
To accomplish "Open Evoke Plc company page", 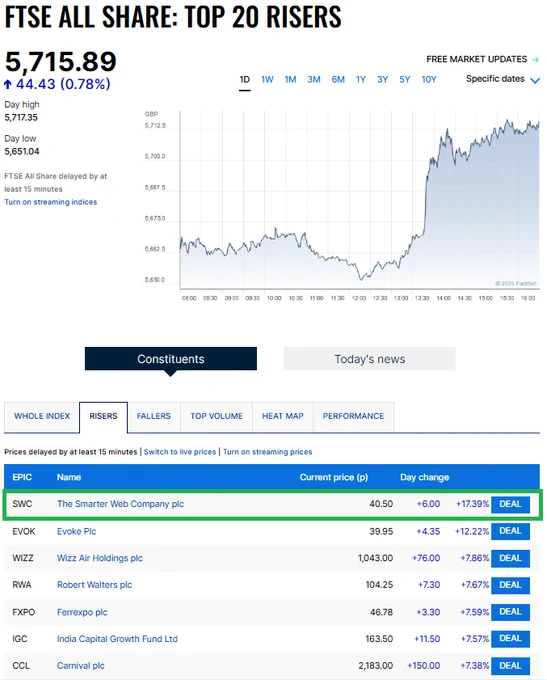I will 76,531.
